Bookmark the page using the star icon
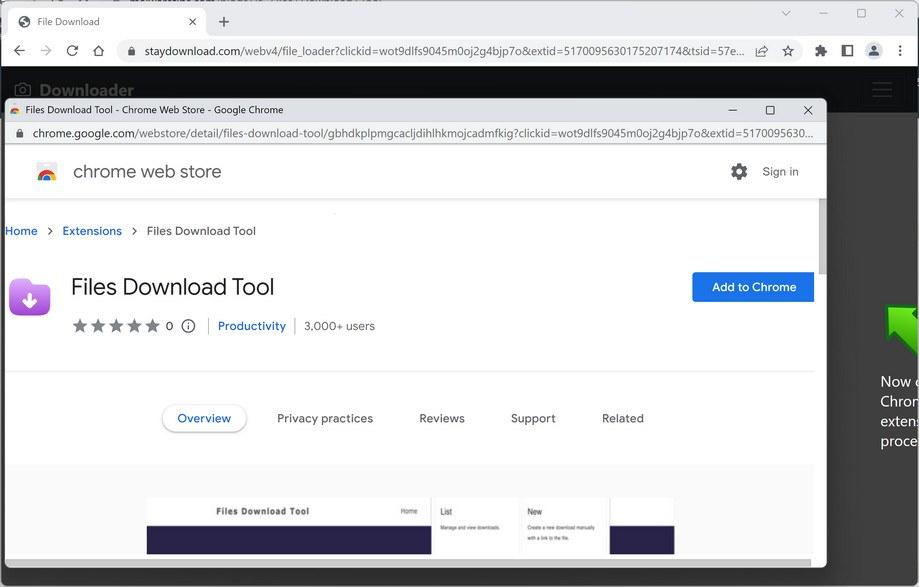The height and width of the screenshot is (587, 919). [x=787, y=51]
